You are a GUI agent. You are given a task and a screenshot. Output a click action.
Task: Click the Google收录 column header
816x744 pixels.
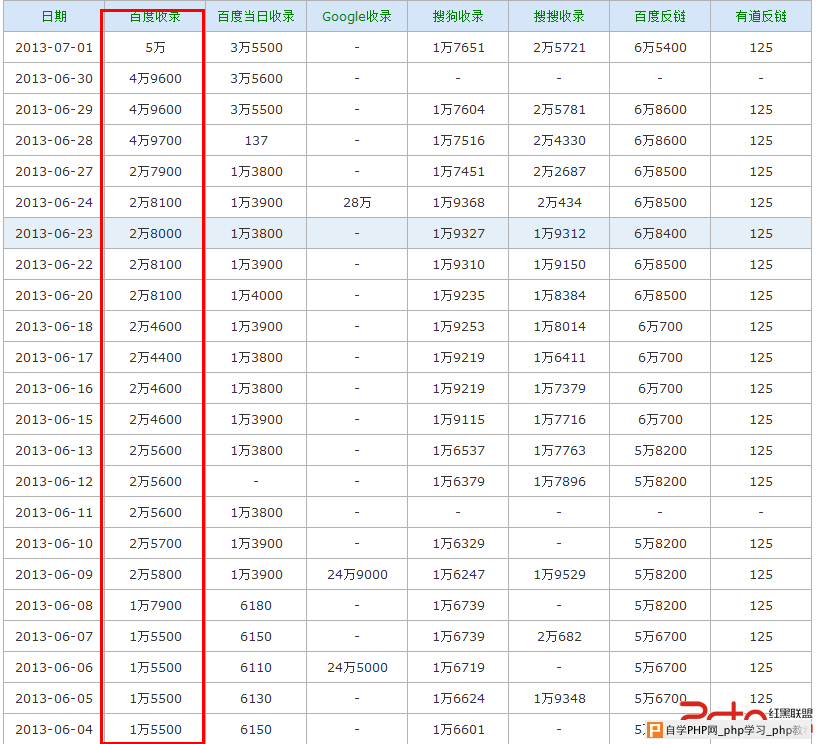coord(357,17)
